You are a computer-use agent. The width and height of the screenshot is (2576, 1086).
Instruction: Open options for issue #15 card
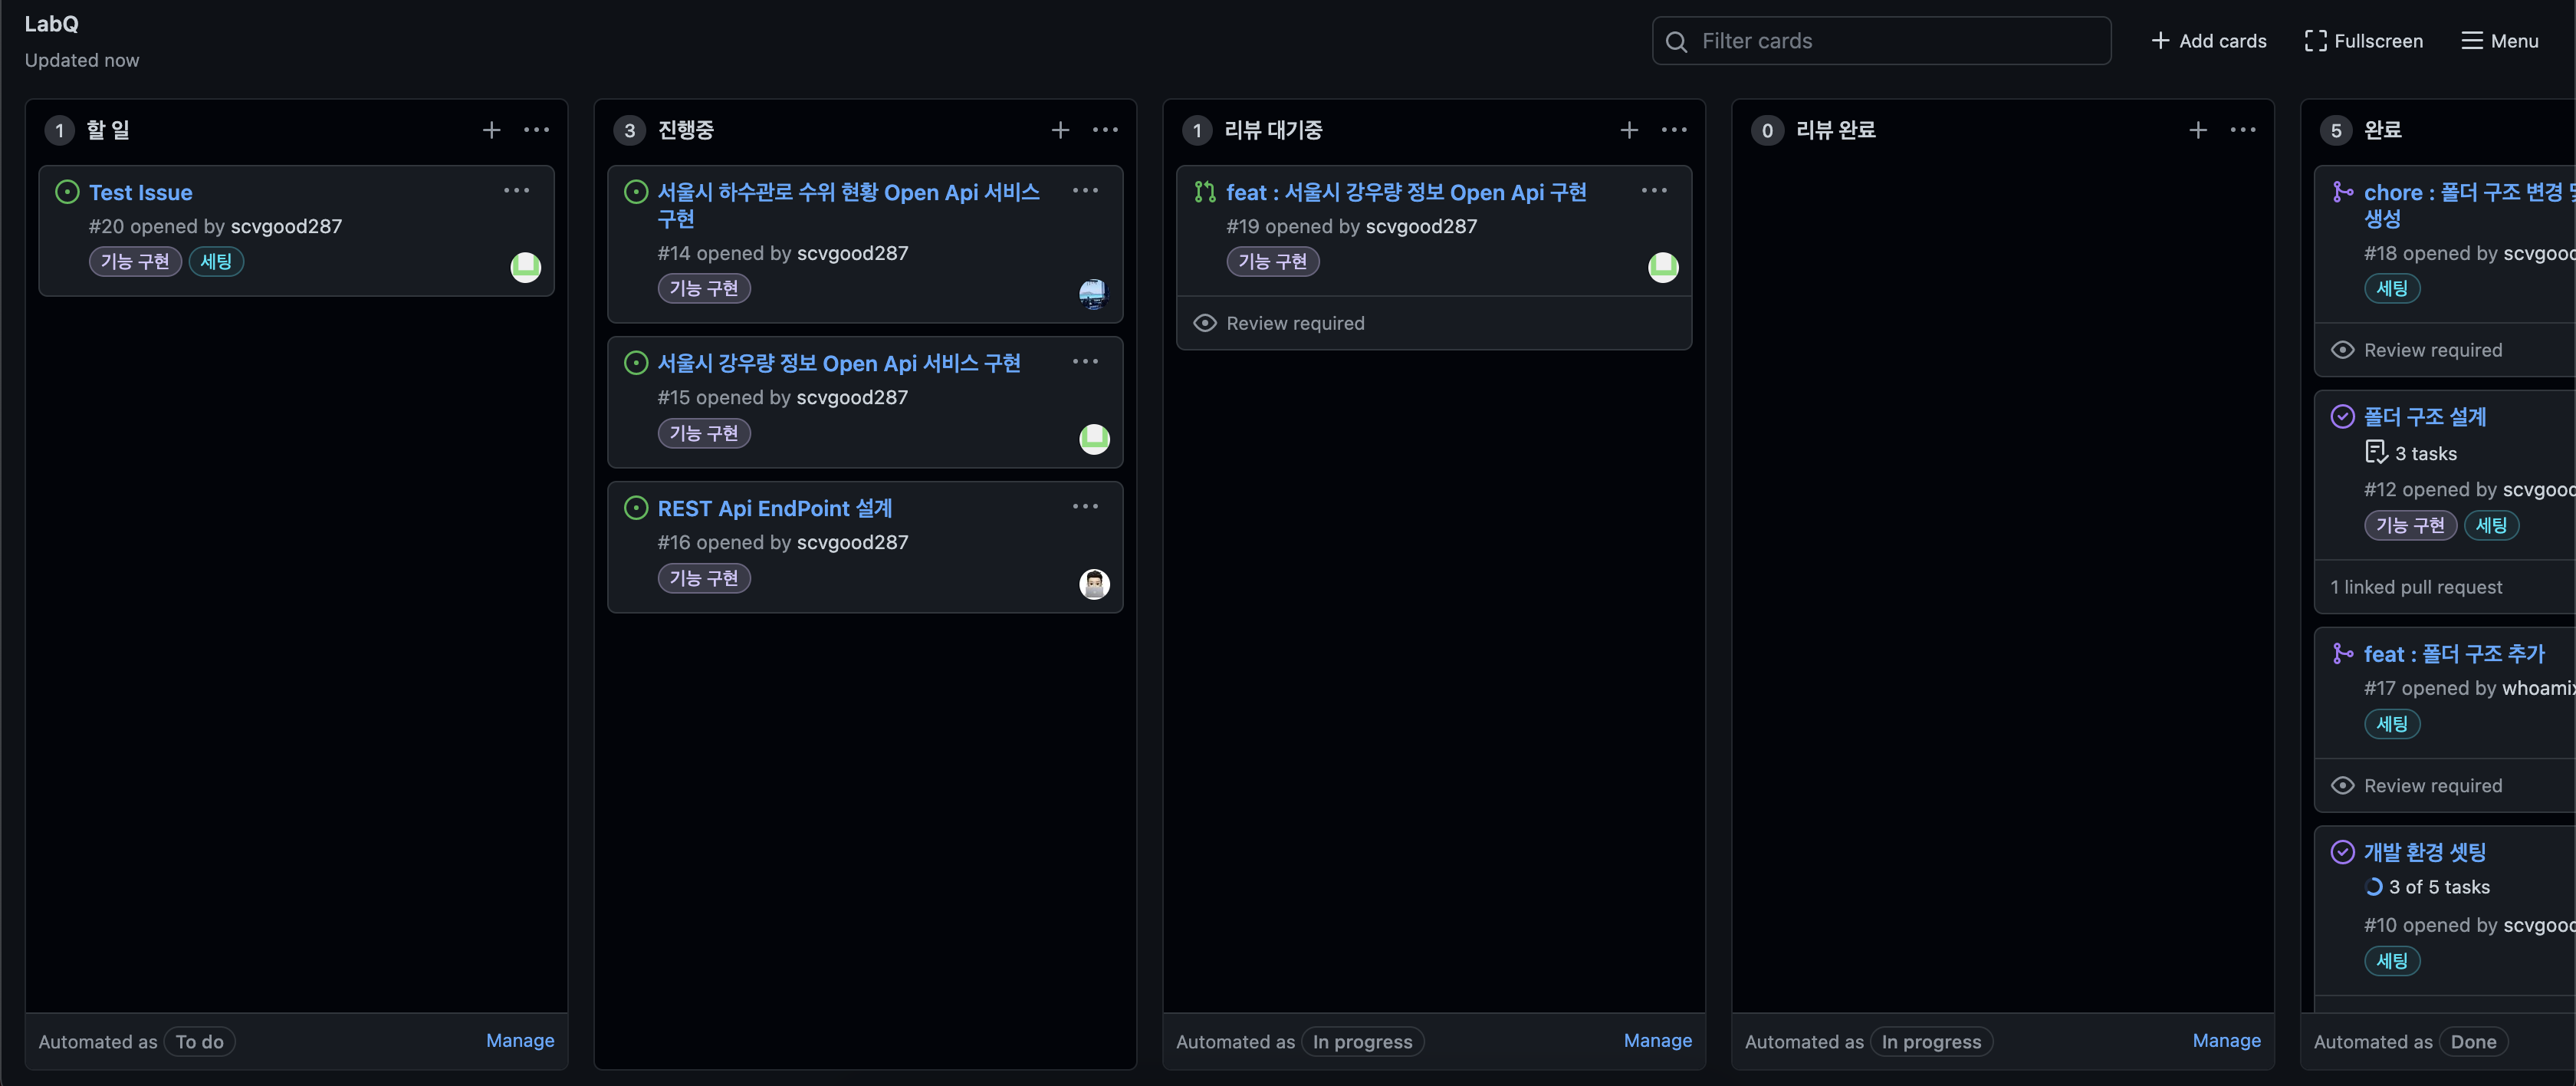(1085, 362)
